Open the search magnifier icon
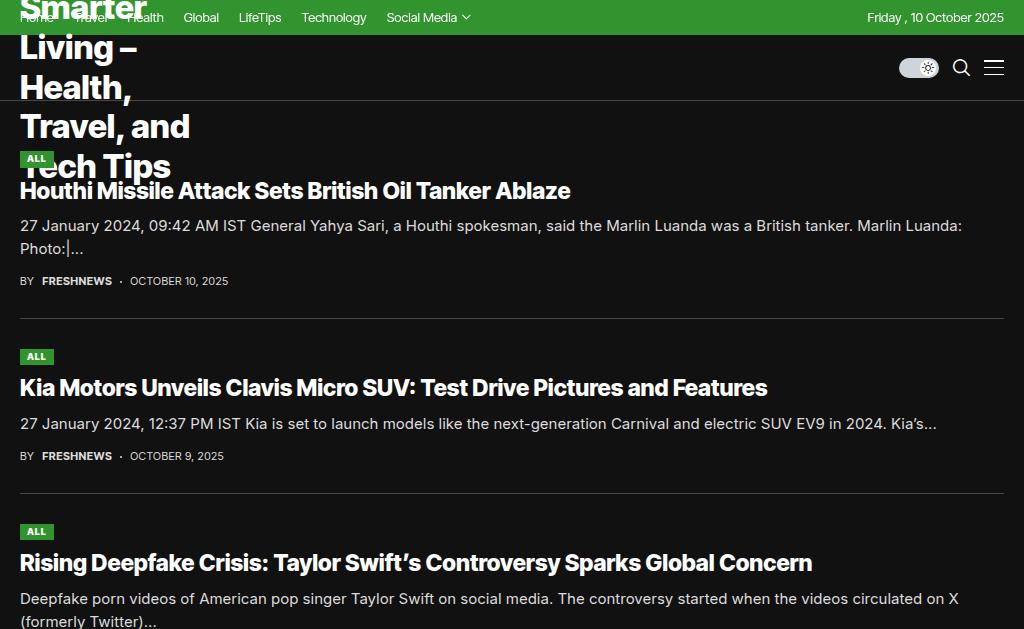Image resolution: width=1024 pixels, height=629 pixels. [961, 68]
